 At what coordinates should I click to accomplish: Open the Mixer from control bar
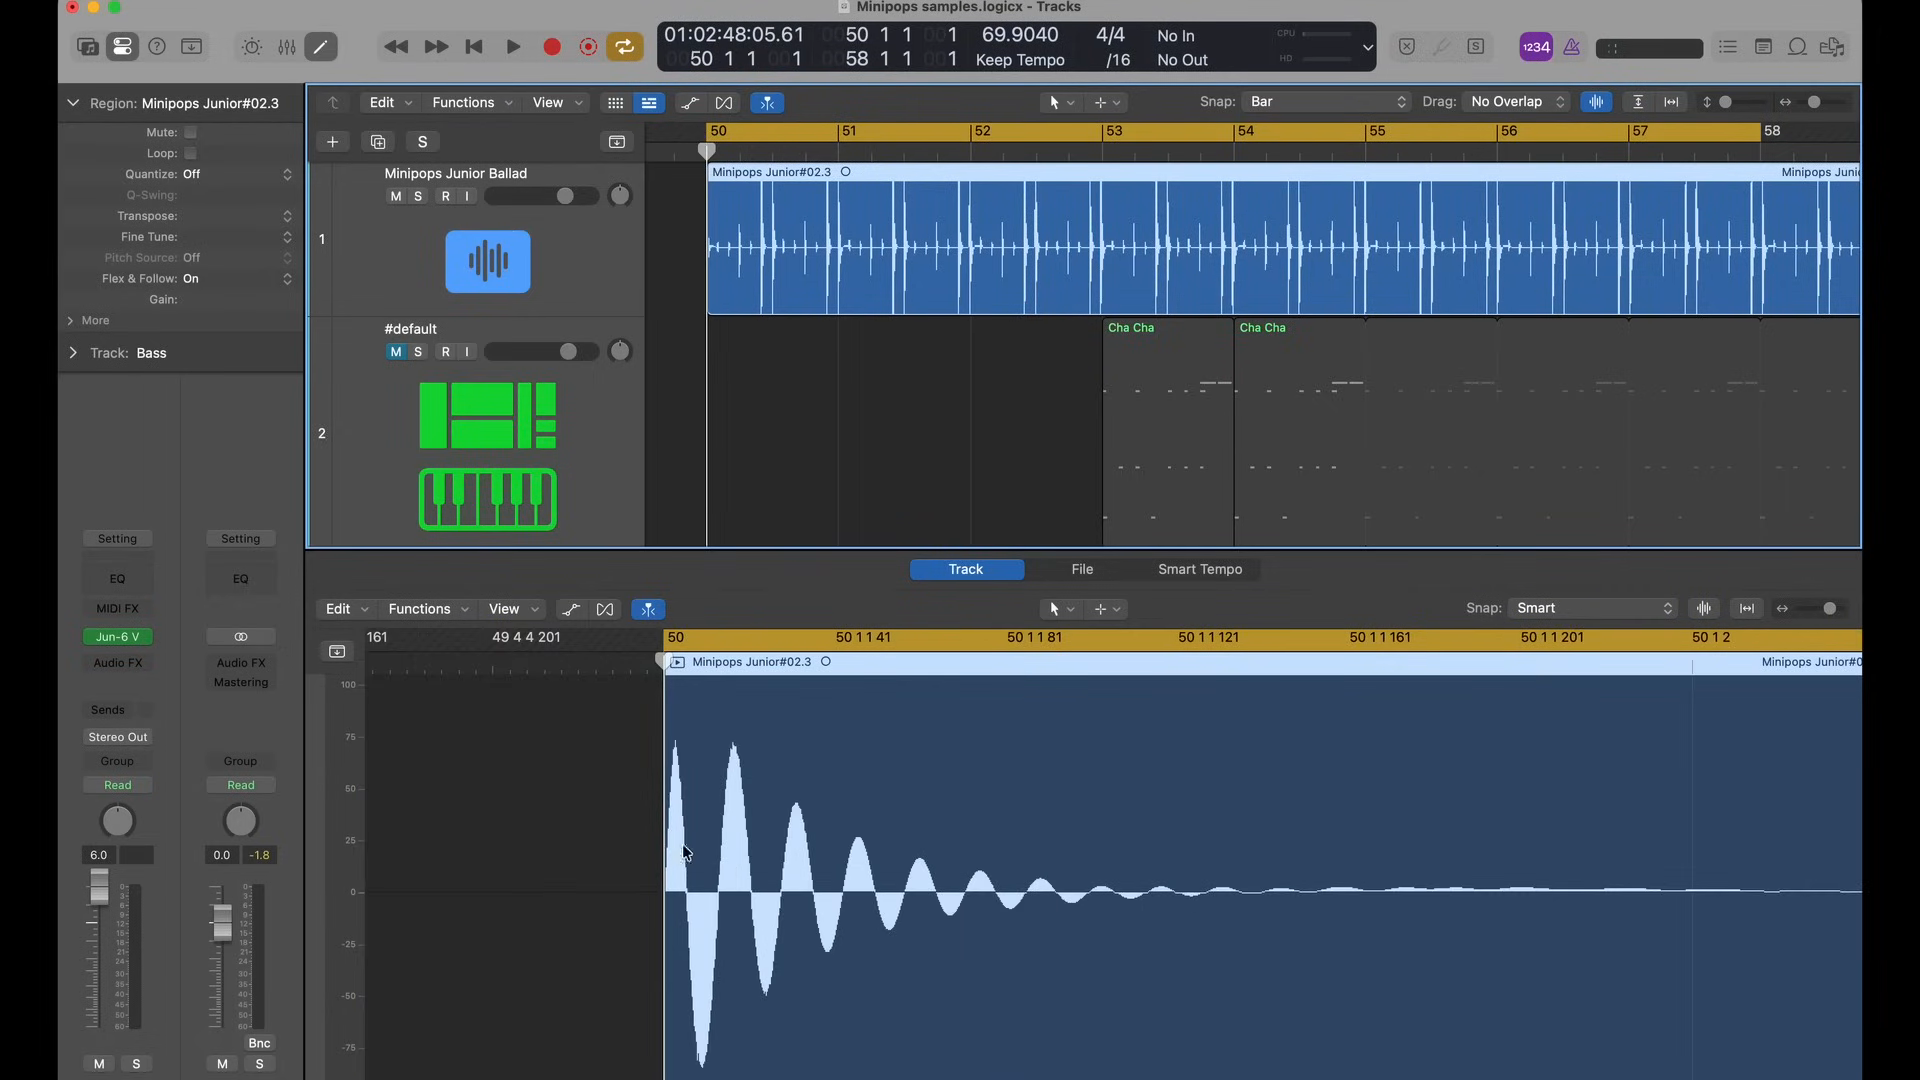tap(287, 47)
